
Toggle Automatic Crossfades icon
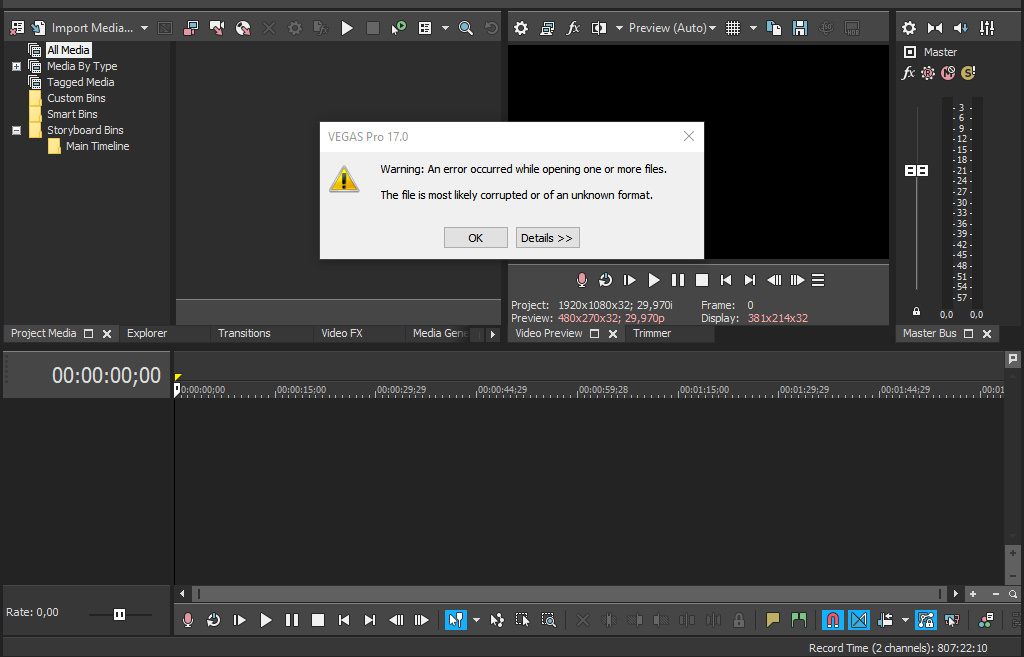(859, 620)
